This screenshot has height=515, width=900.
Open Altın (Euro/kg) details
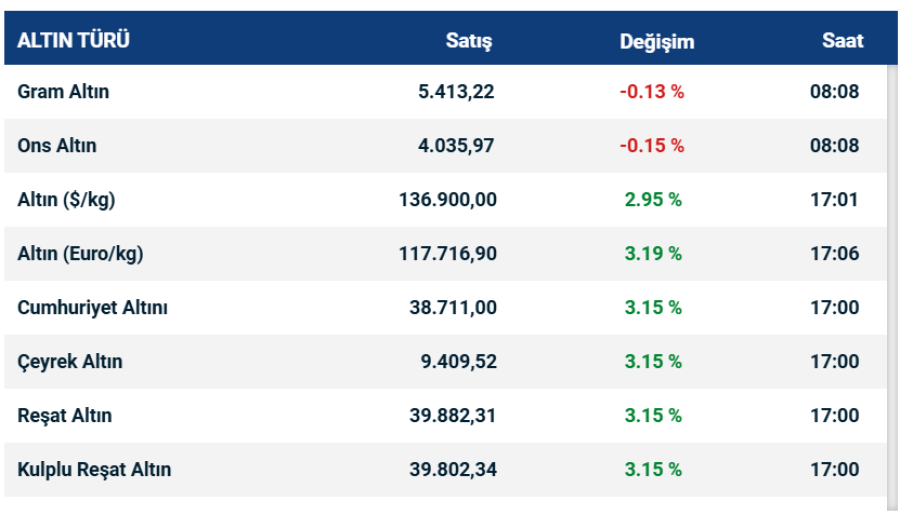pyautogui.click(x=80, y=254)
